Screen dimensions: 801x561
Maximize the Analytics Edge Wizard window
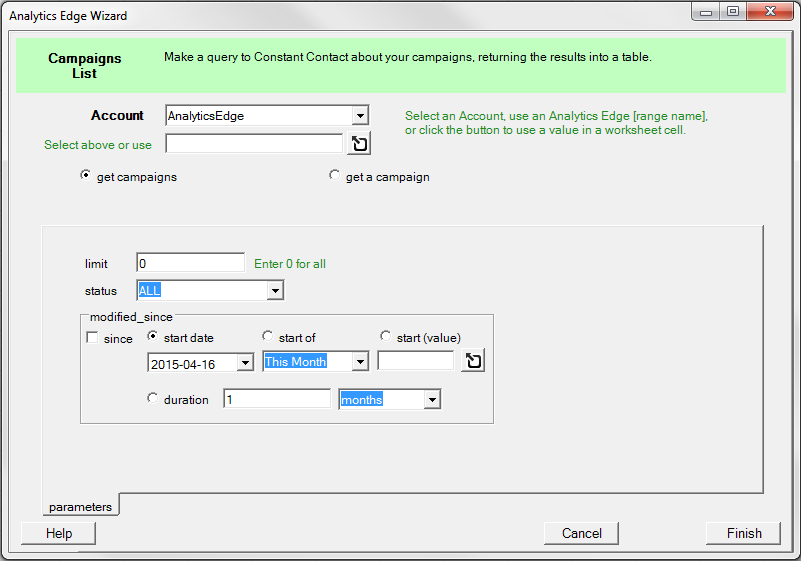pyautogui.click(x=733, y=11)
